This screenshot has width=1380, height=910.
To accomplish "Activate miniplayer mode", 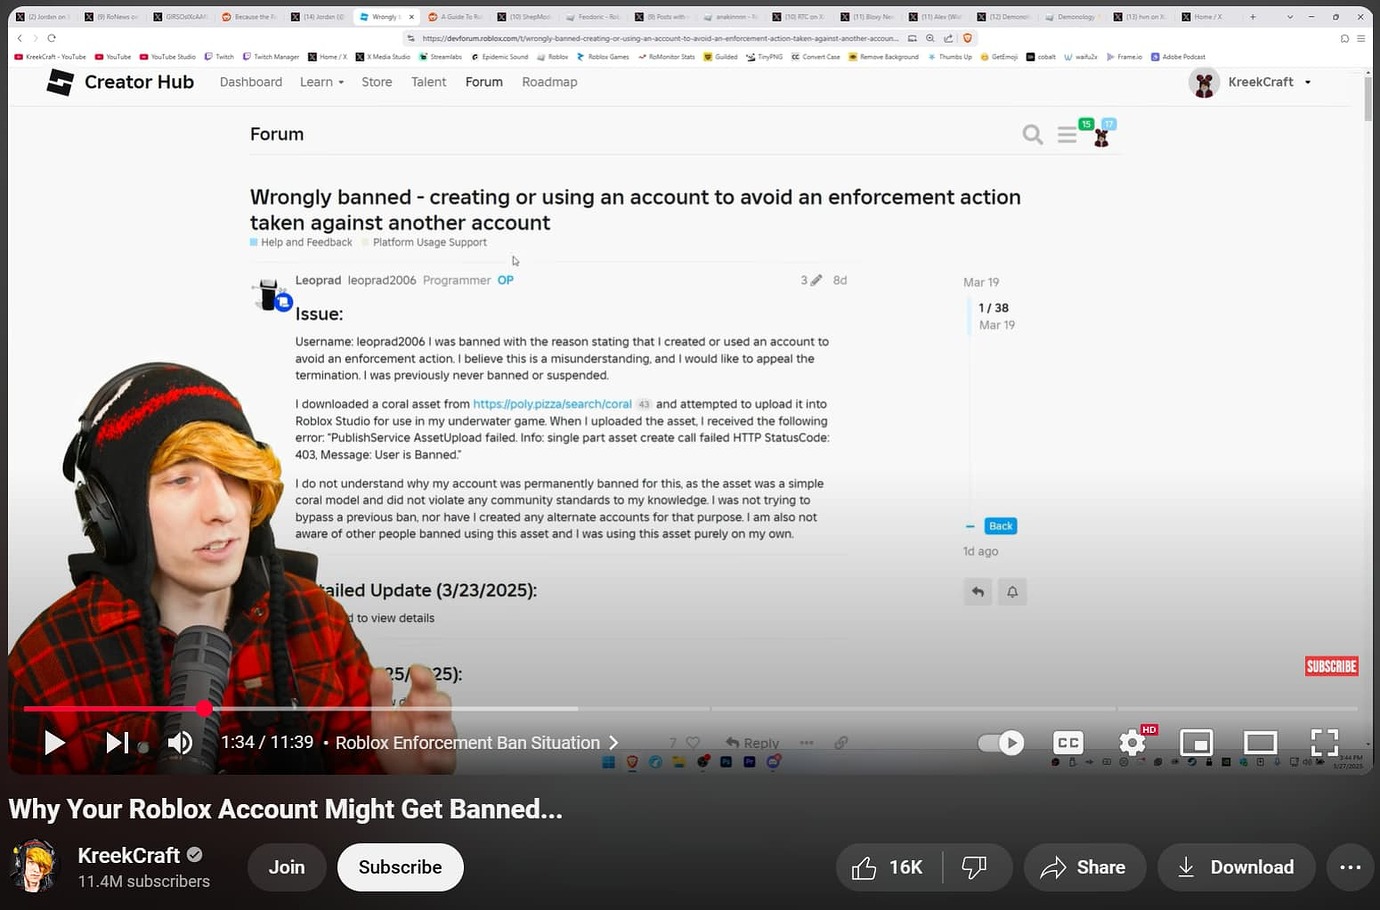I will [1196, 742].
